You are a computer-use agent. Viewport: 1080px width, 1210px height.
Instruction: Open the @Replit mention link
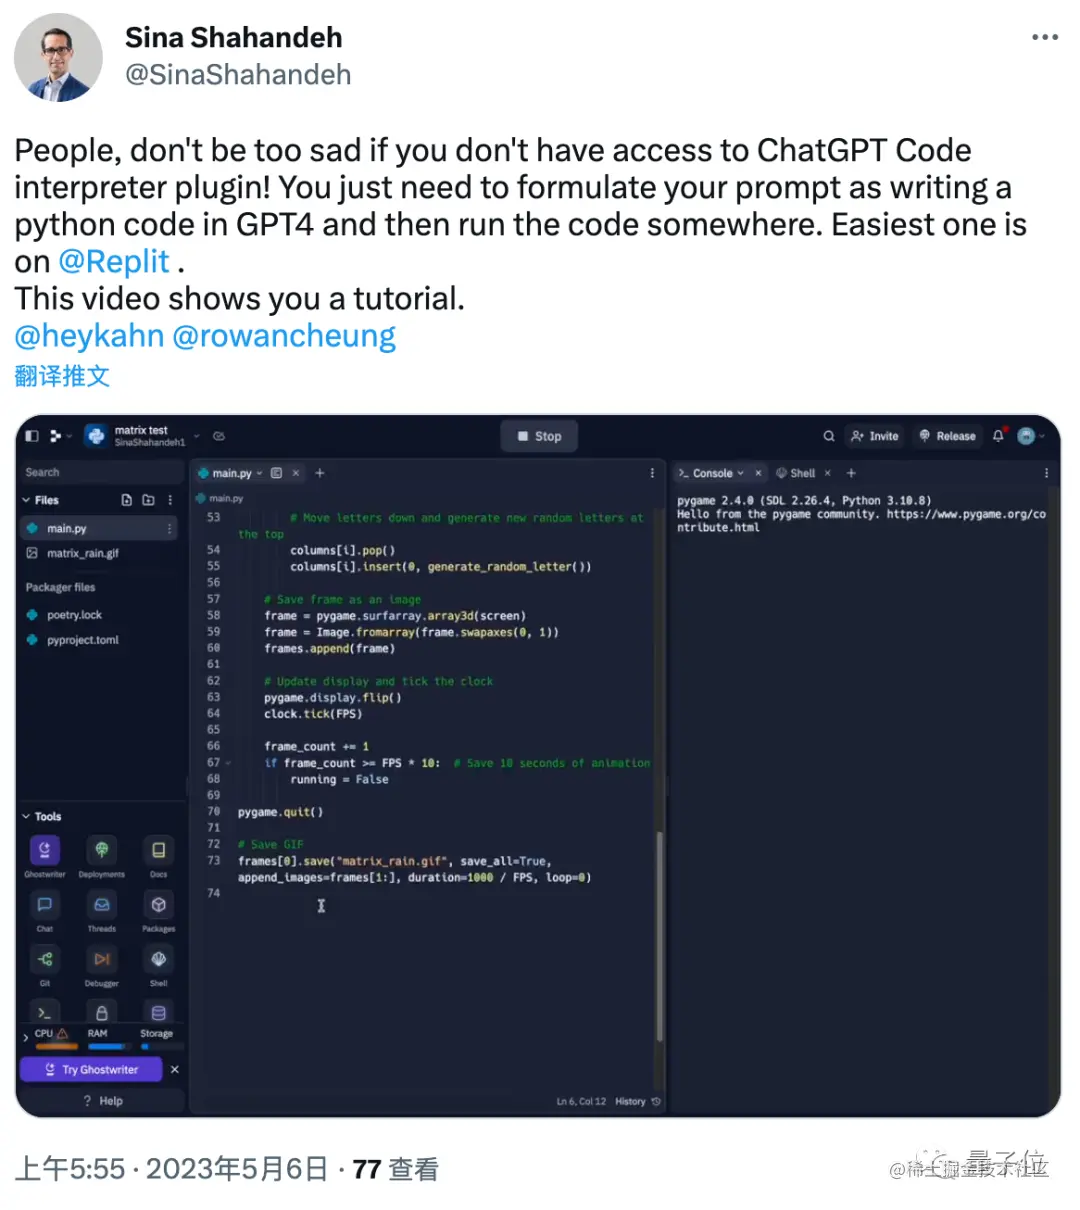[x=114, y=262]
